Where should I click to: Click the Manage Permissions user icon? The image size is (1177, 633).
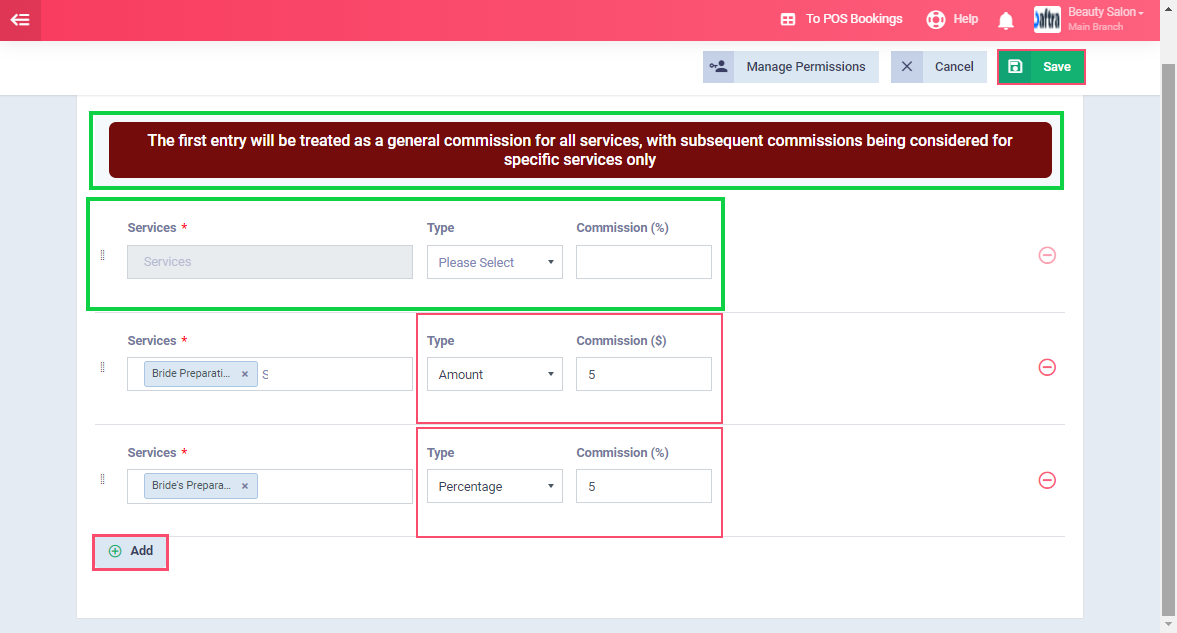tap(718, 67)
